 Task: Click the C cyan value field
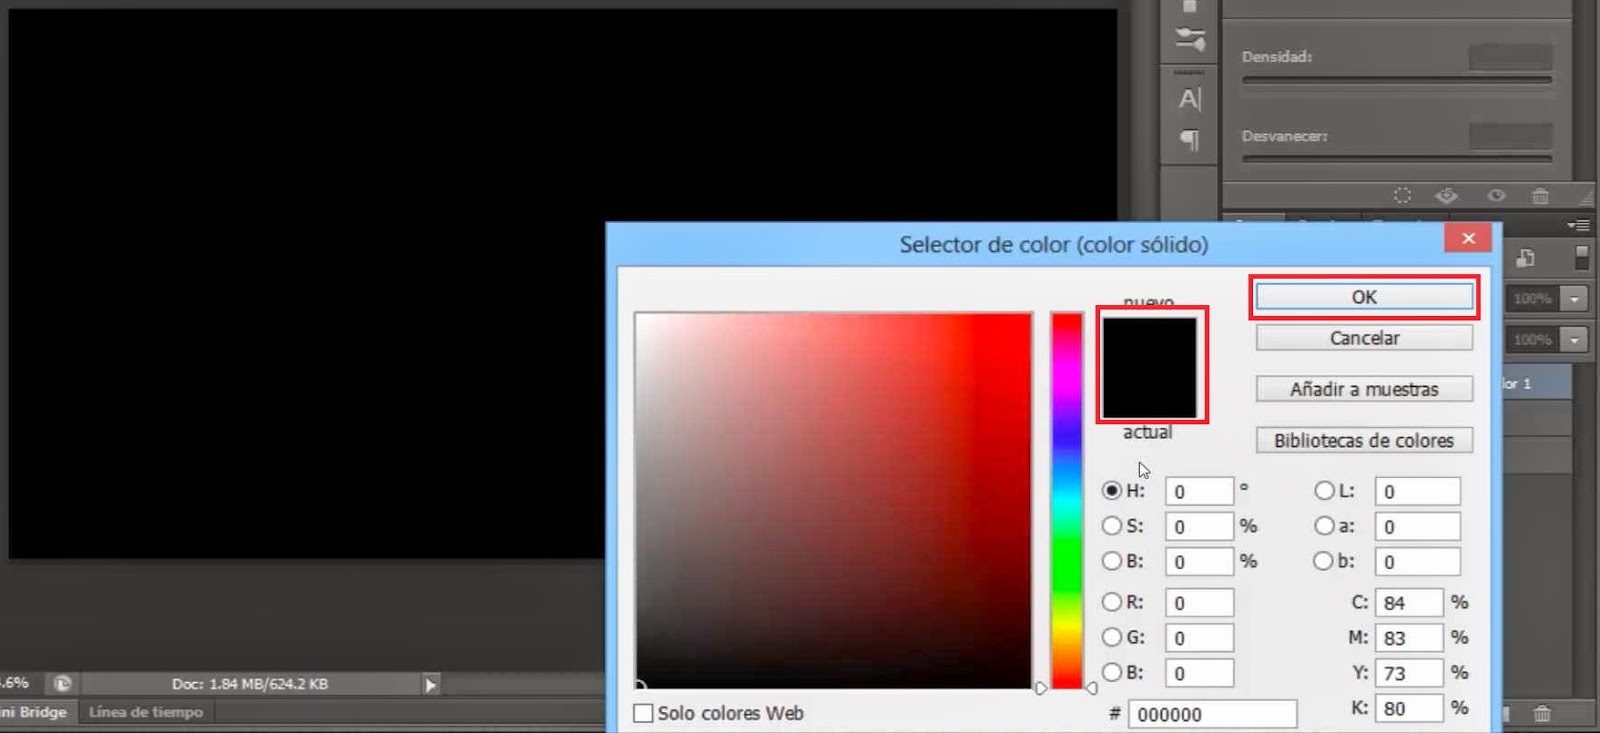(x=1409, y=602)
